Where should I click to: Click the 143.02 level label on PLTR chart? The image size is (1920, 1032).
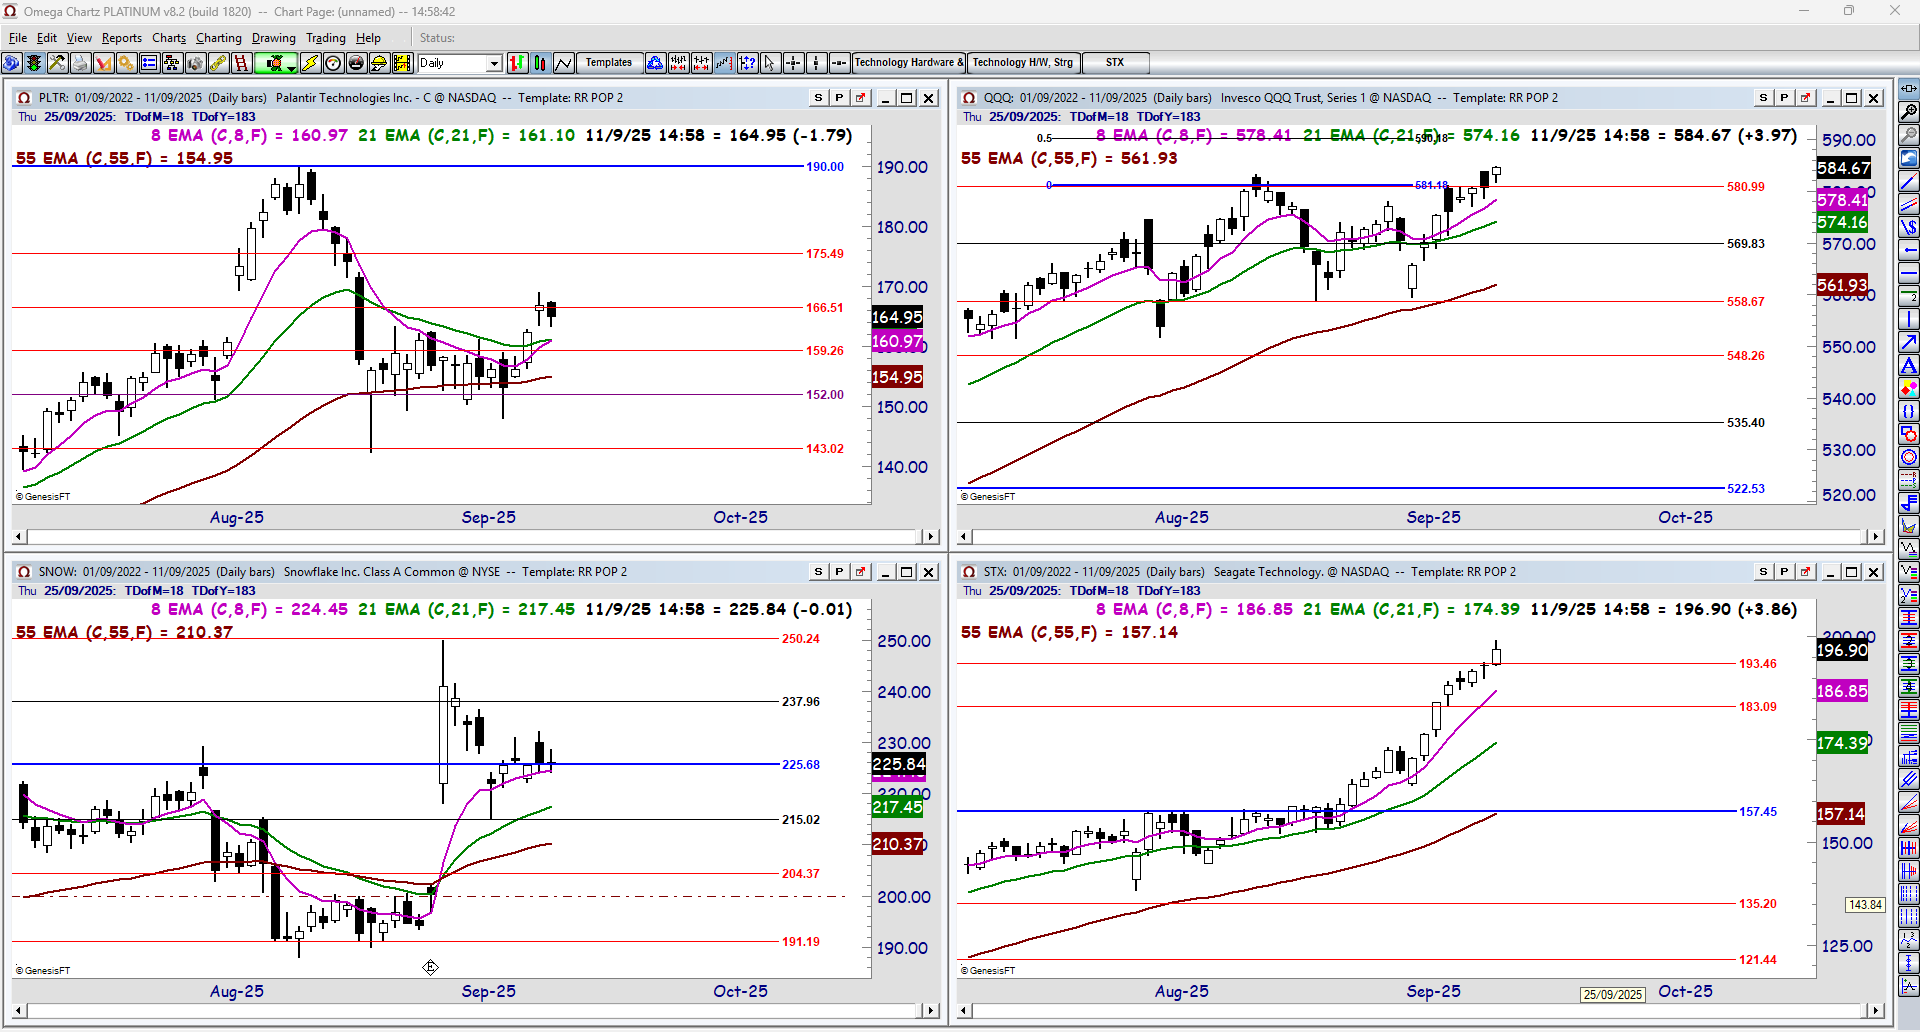click(825, 449)
